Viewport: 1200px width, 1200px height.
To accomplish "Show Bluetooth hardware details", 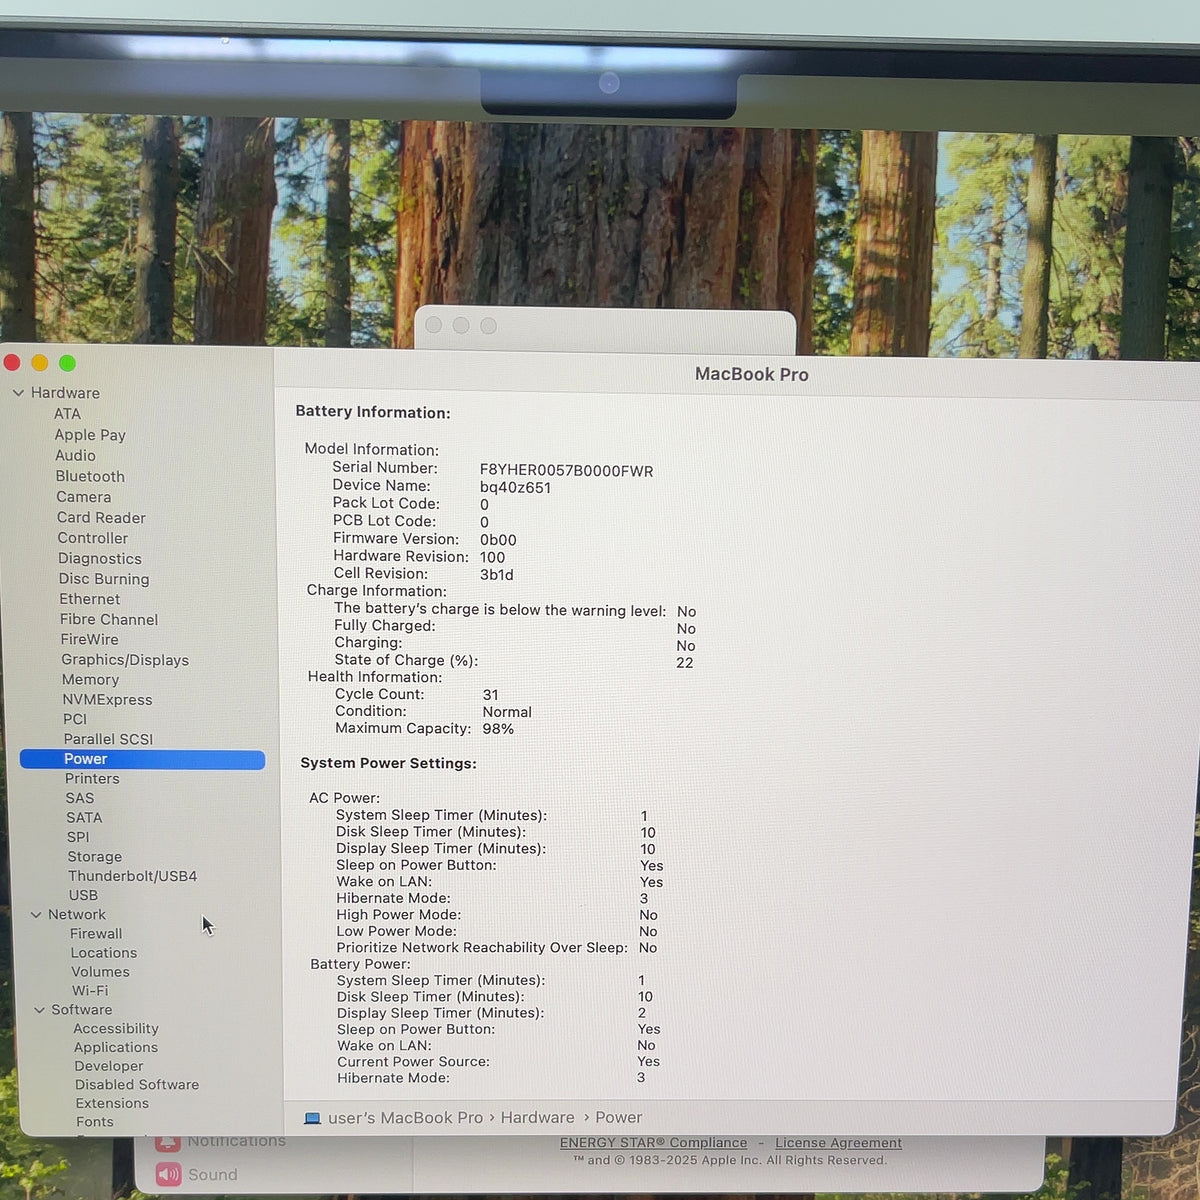I will click(x=90, y=477).
